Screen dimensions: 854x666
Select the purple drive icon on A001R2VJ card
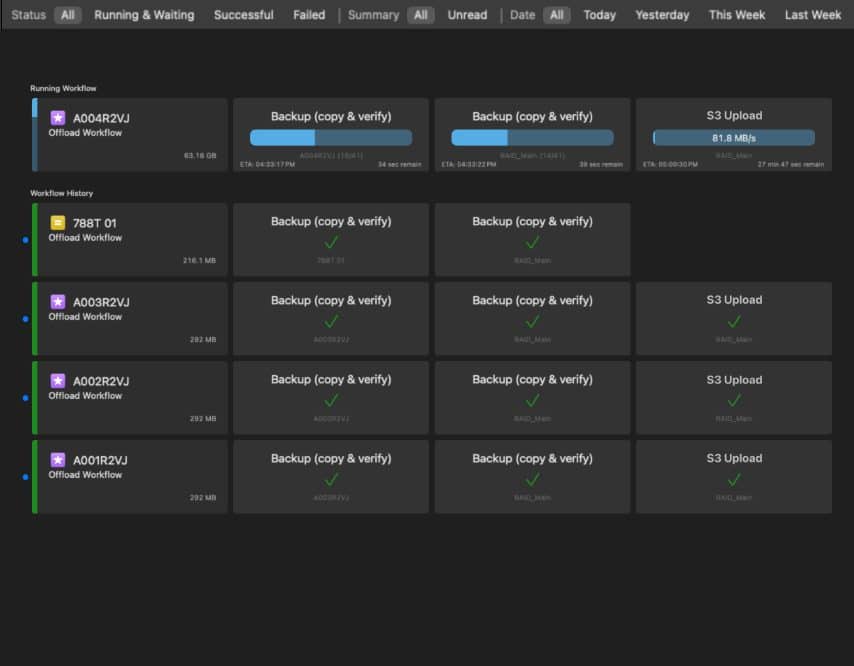click(x=57, y=461)
